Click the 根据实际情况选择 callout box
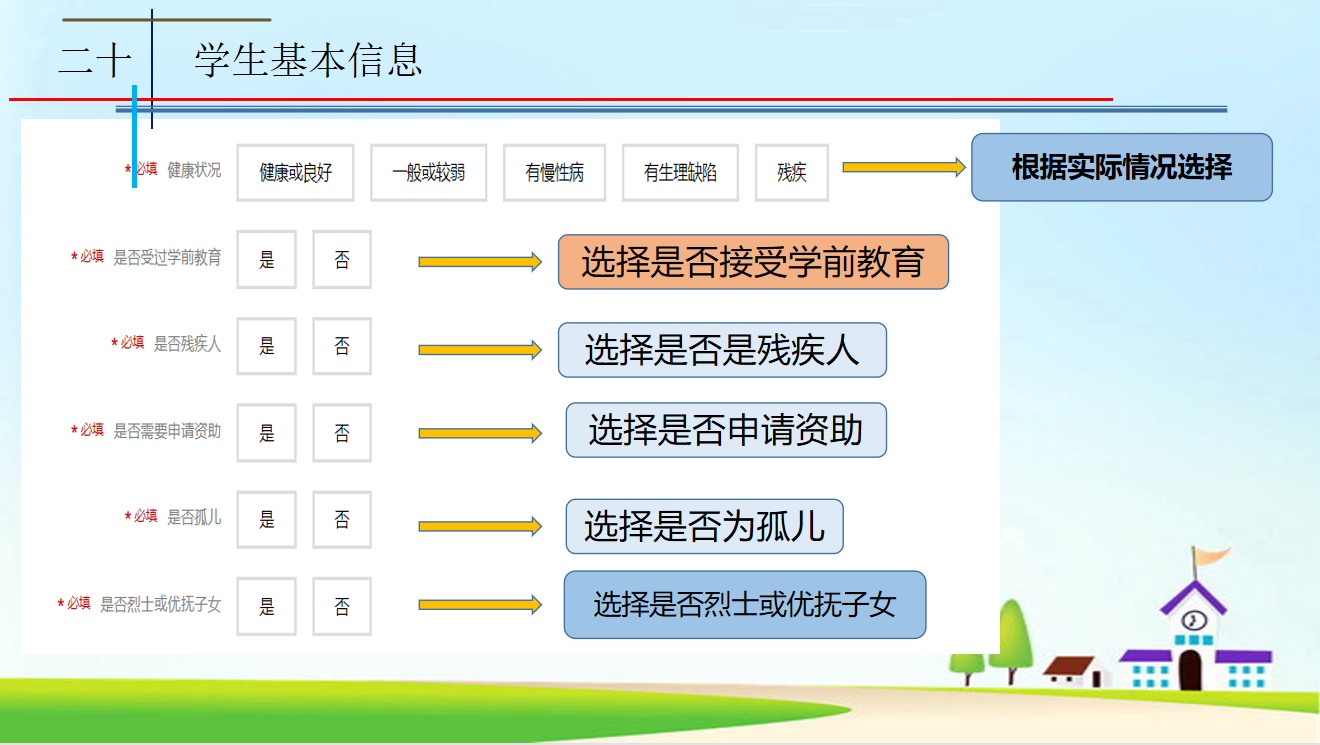 point(1121,167)
